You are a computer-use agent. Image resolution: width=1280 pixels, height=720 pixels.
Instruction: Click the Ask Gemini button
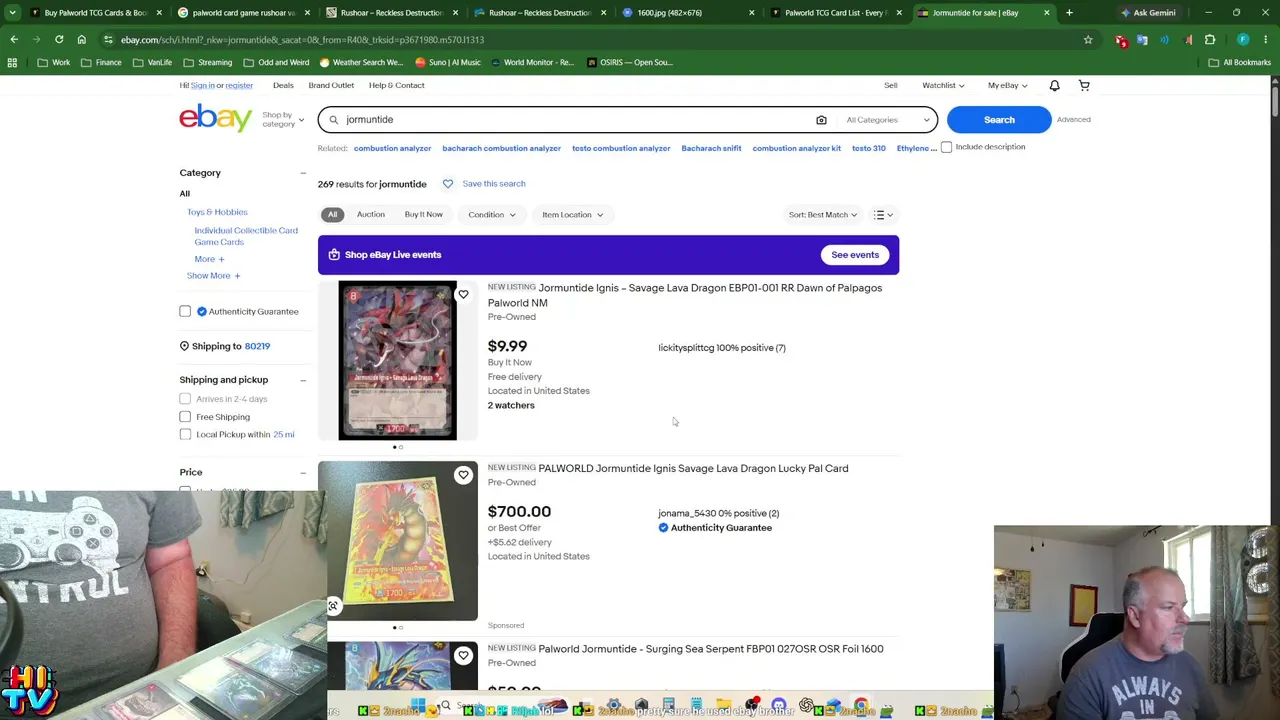coord(1148,13)
